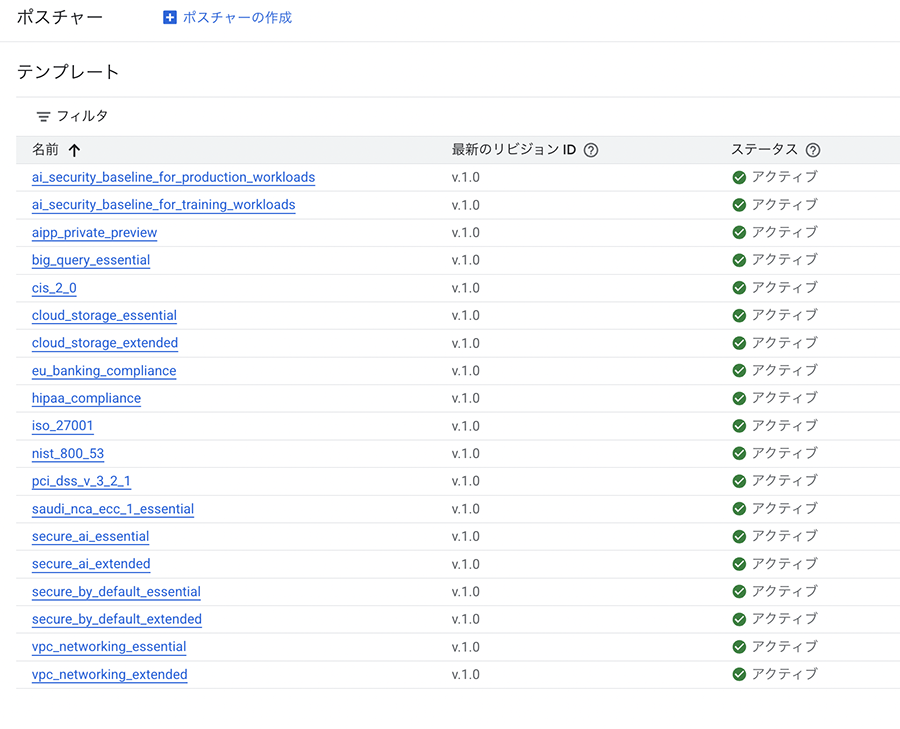This screenshot has width=900, height=729.
Task: Open saudi_nca_ecc_1_essential template
Action: pyautogui.click(x=113, y=509)
